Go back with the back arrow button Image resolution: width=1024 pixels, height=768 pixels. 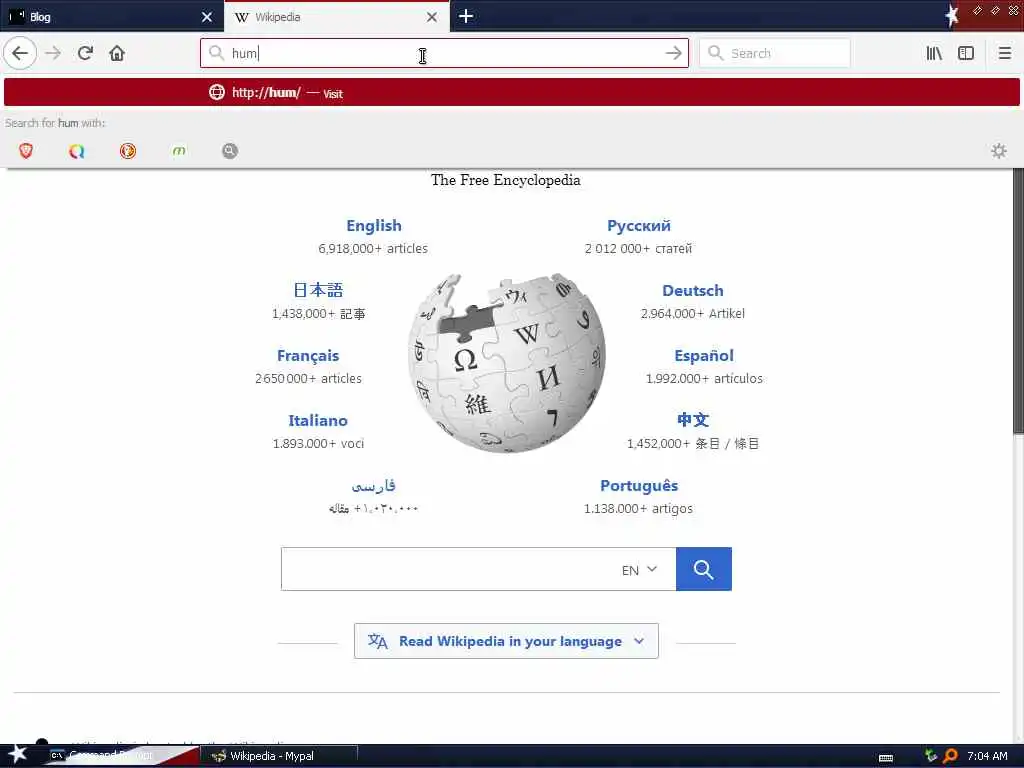coord(20,53)
